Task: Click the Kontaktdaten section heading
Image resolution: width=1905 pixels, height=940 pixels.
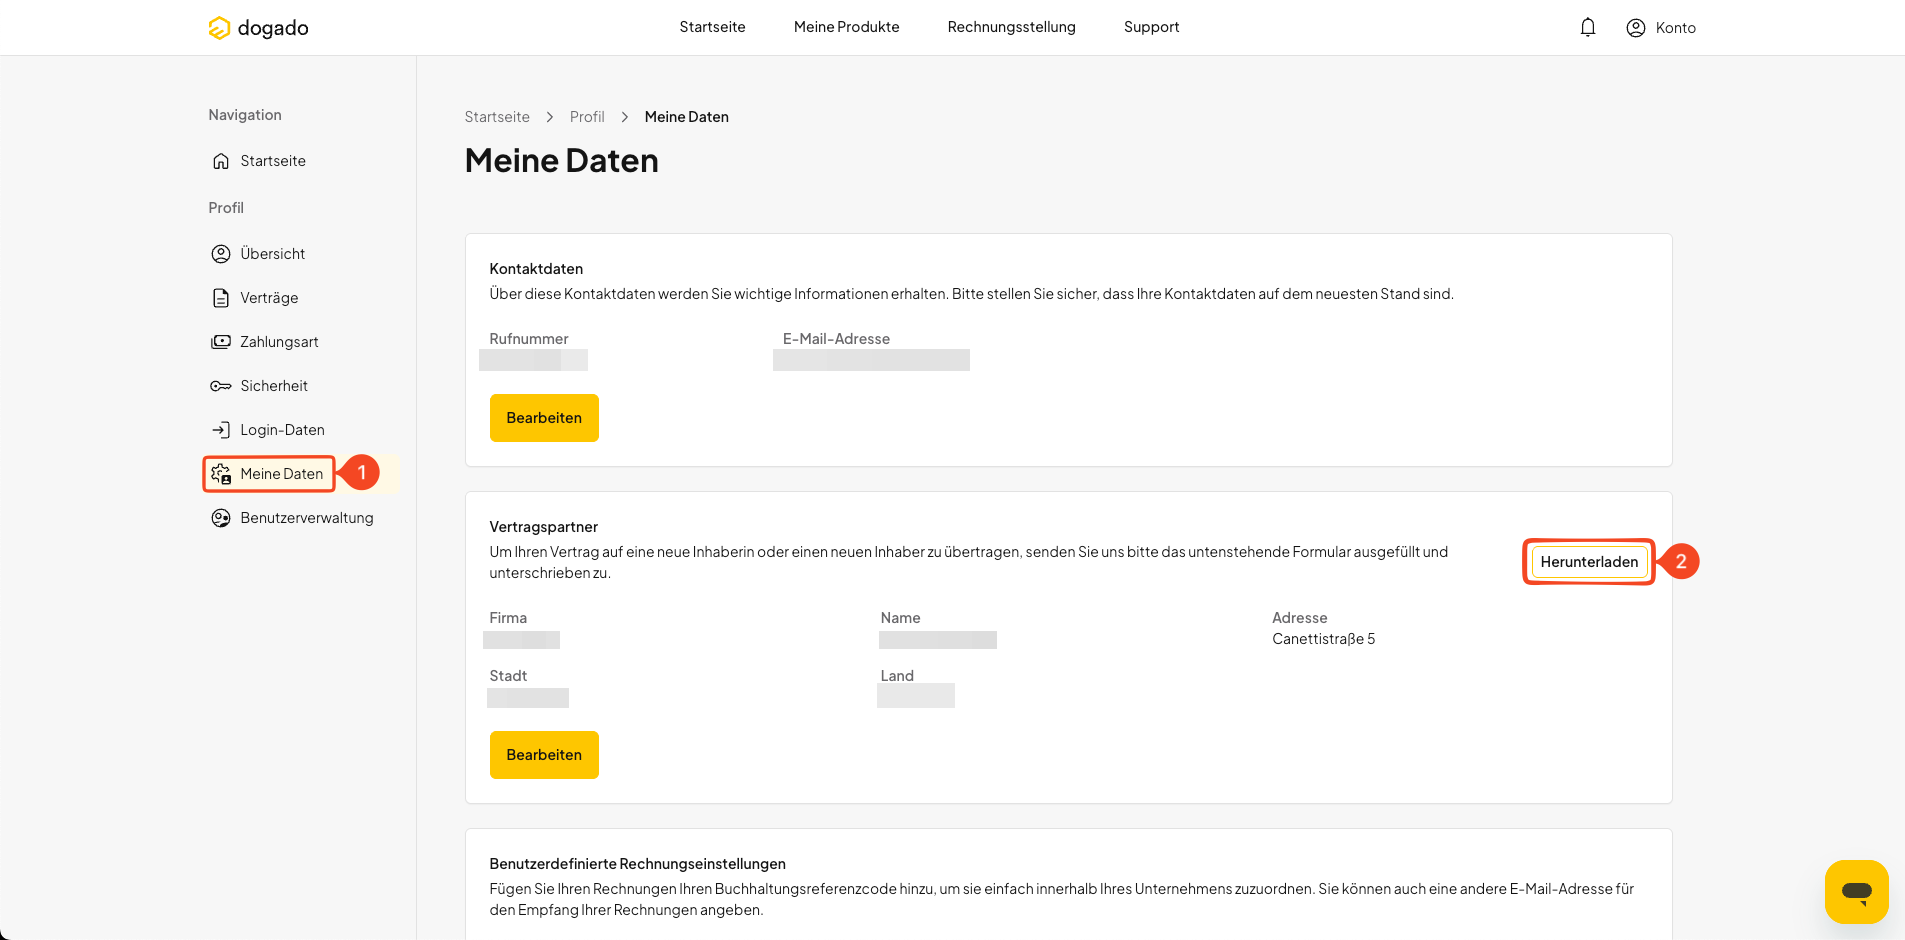Action: [x=536, y=269]
